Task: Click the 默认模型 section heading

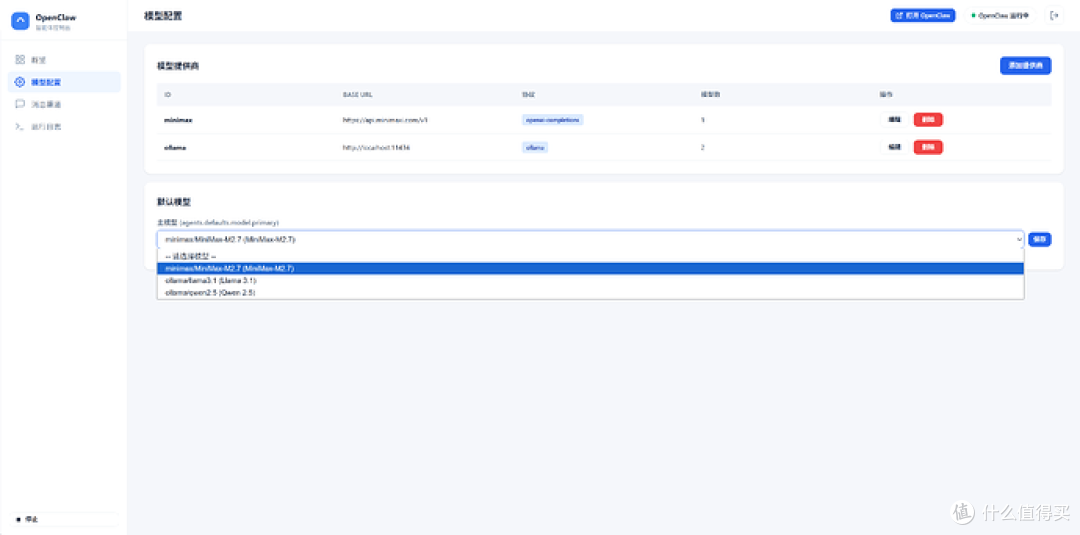Action: [x=174, y=202]
